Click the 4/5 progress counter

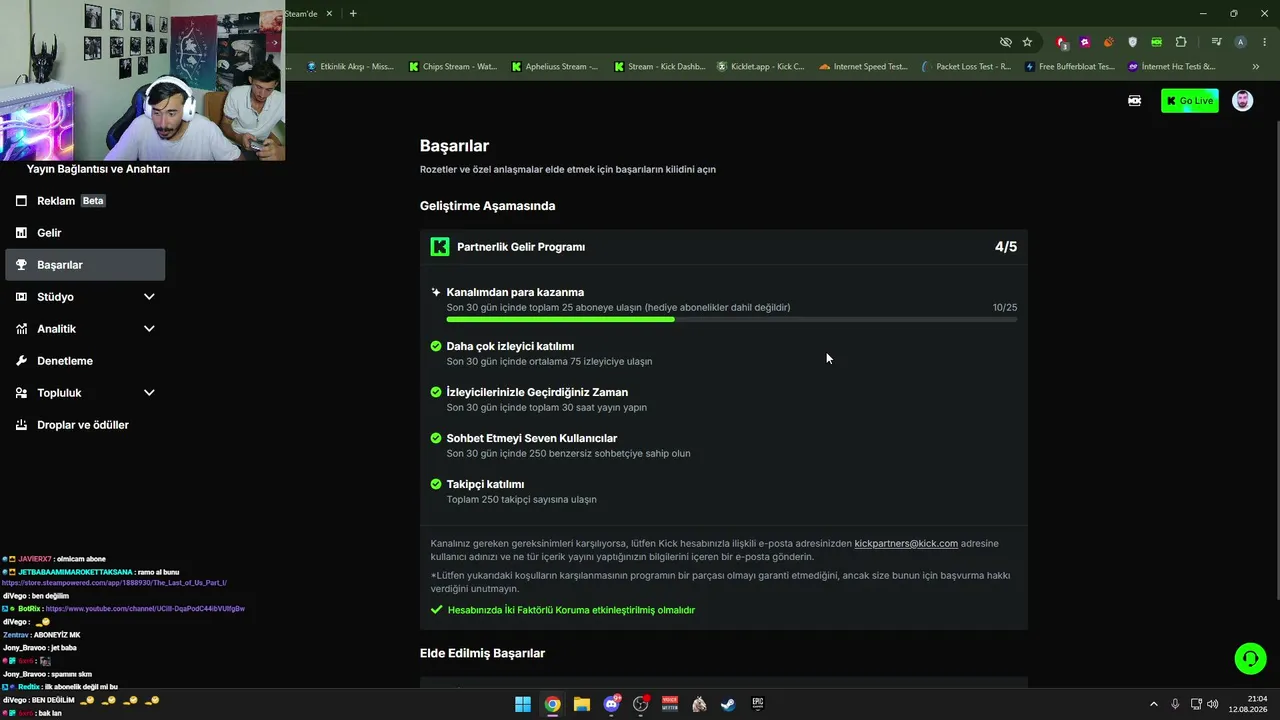[x=1006, y=247]
